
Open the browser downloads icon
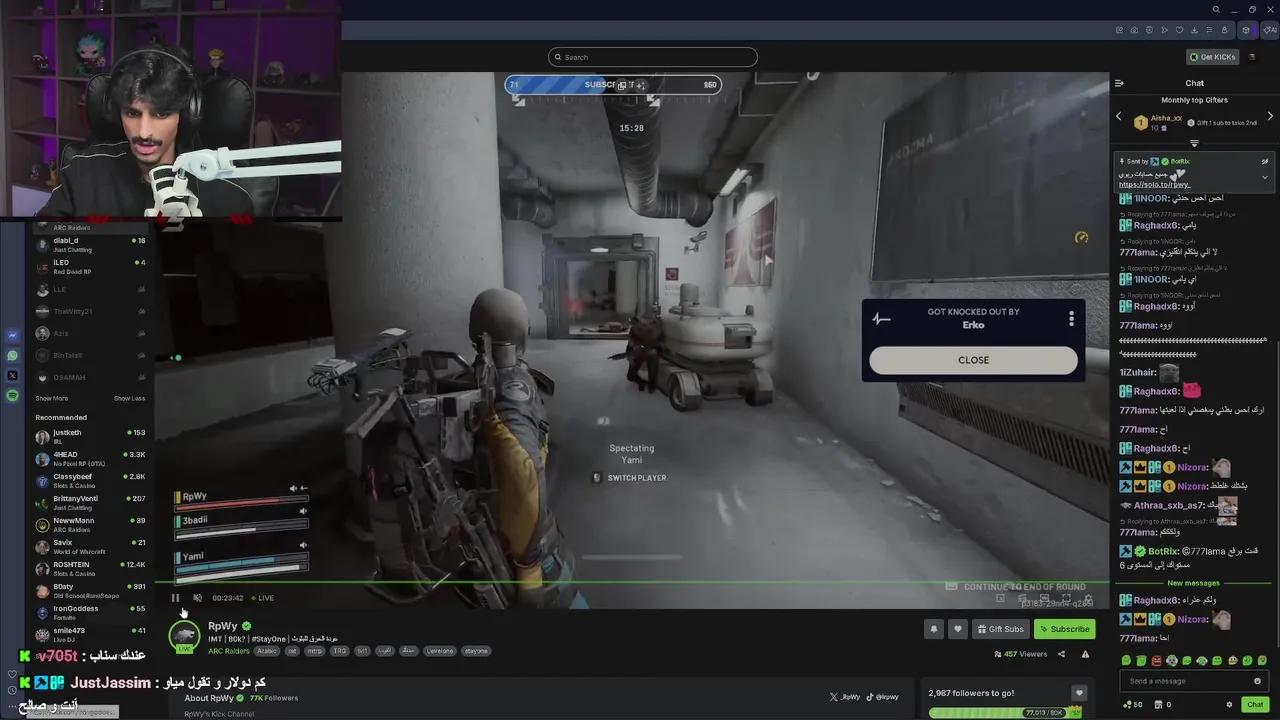pyautogui.click(x=1195, y=30)
